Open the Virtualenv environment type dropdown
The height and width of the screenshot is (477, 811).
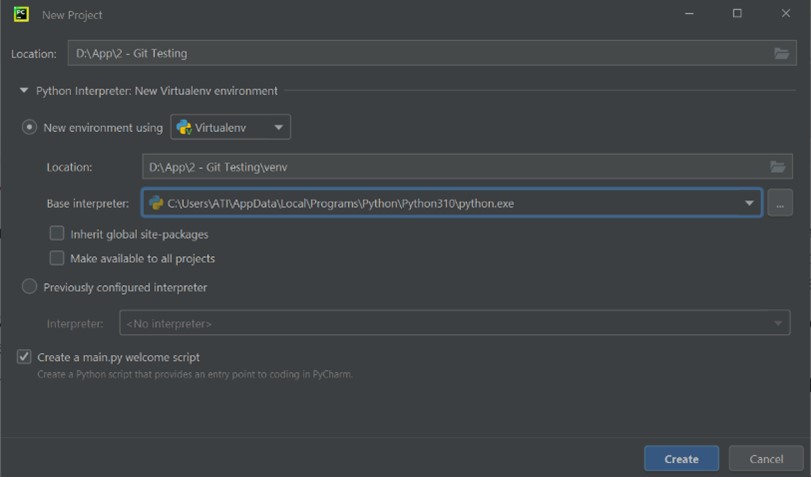(231, 128)
